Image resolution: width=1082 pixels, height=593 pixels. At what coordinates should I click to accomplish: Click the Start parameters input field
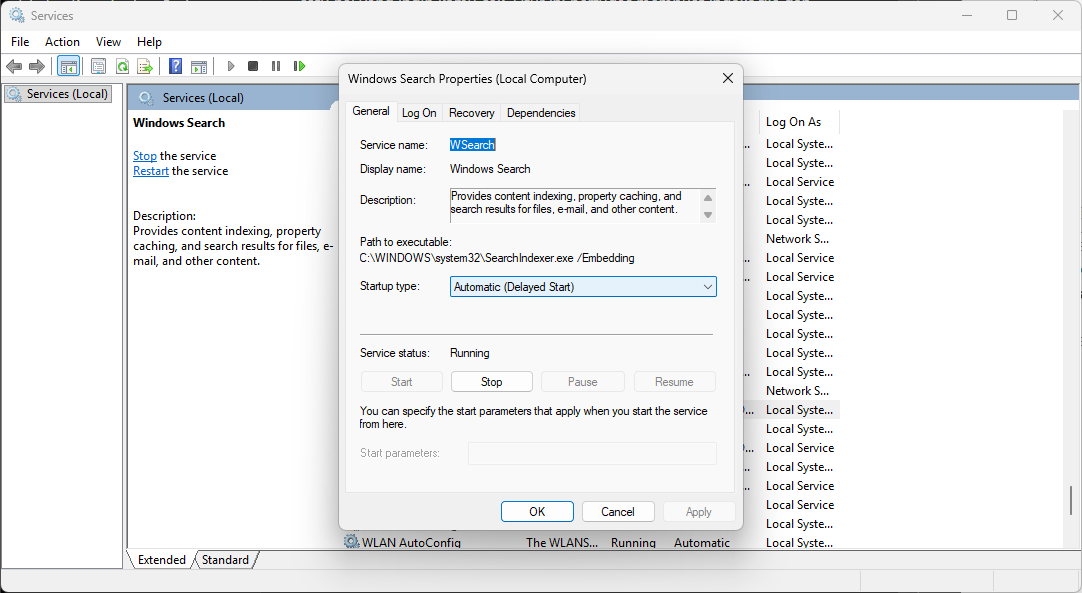coord(592,454)
